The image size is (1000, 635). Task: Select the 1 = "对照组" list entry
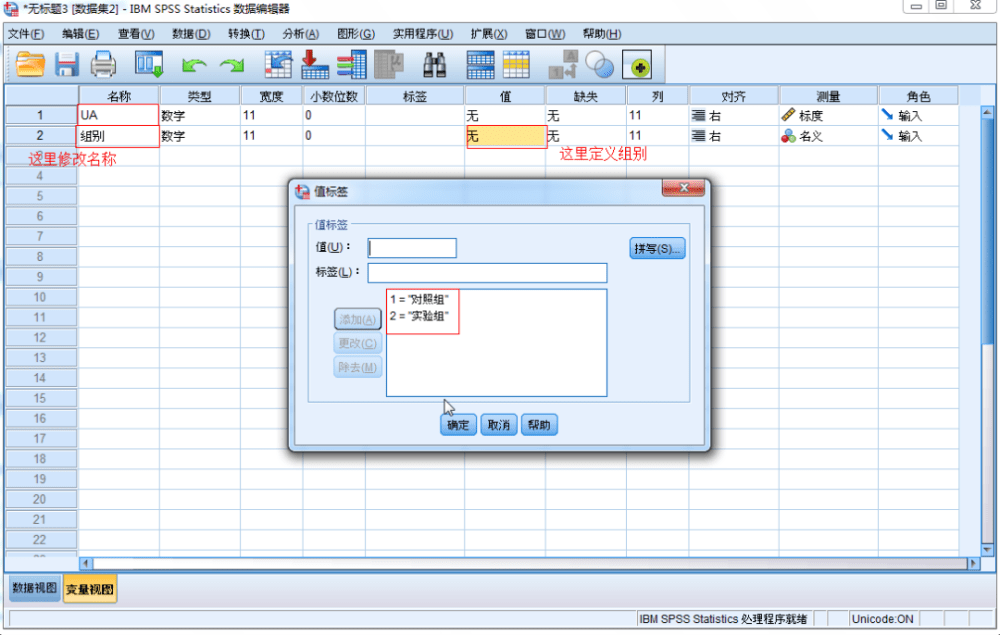pyautogui.click(x=420, y=299)
